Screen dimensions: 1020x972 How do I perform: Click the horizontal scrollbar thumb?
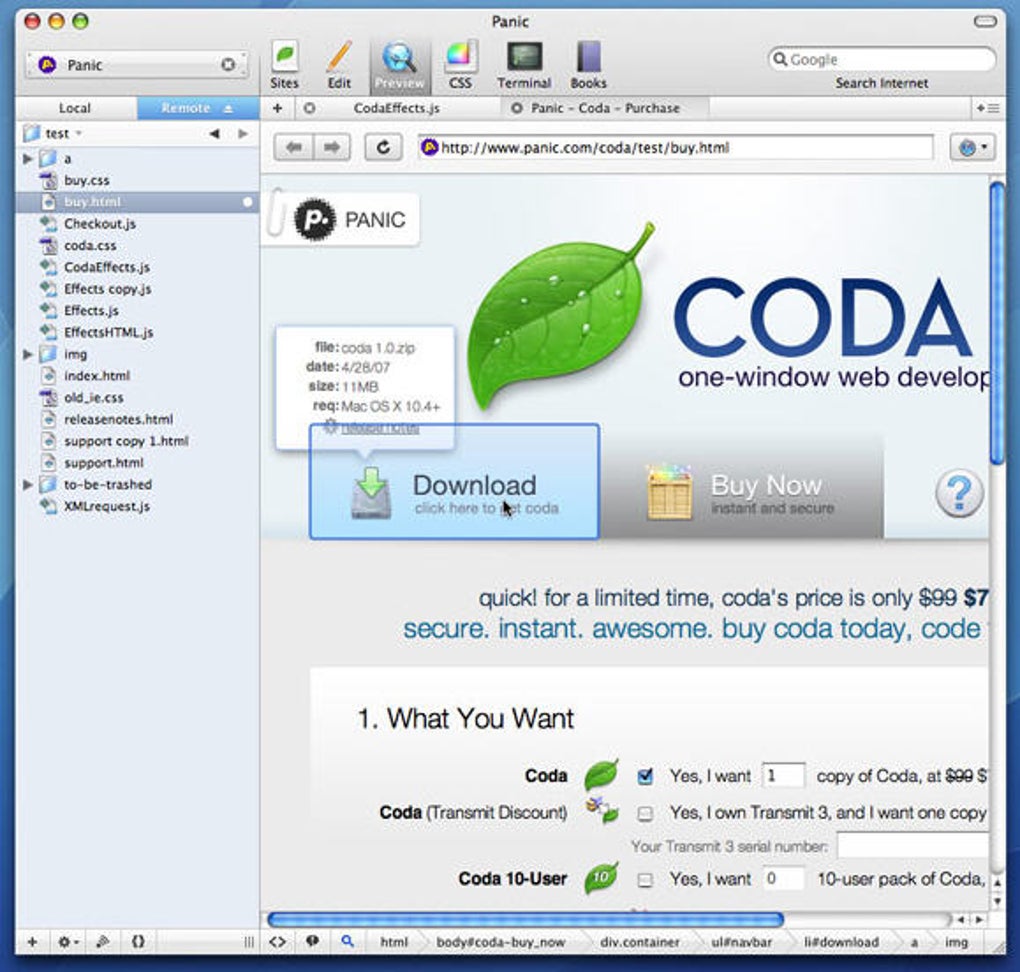(526, 919)
